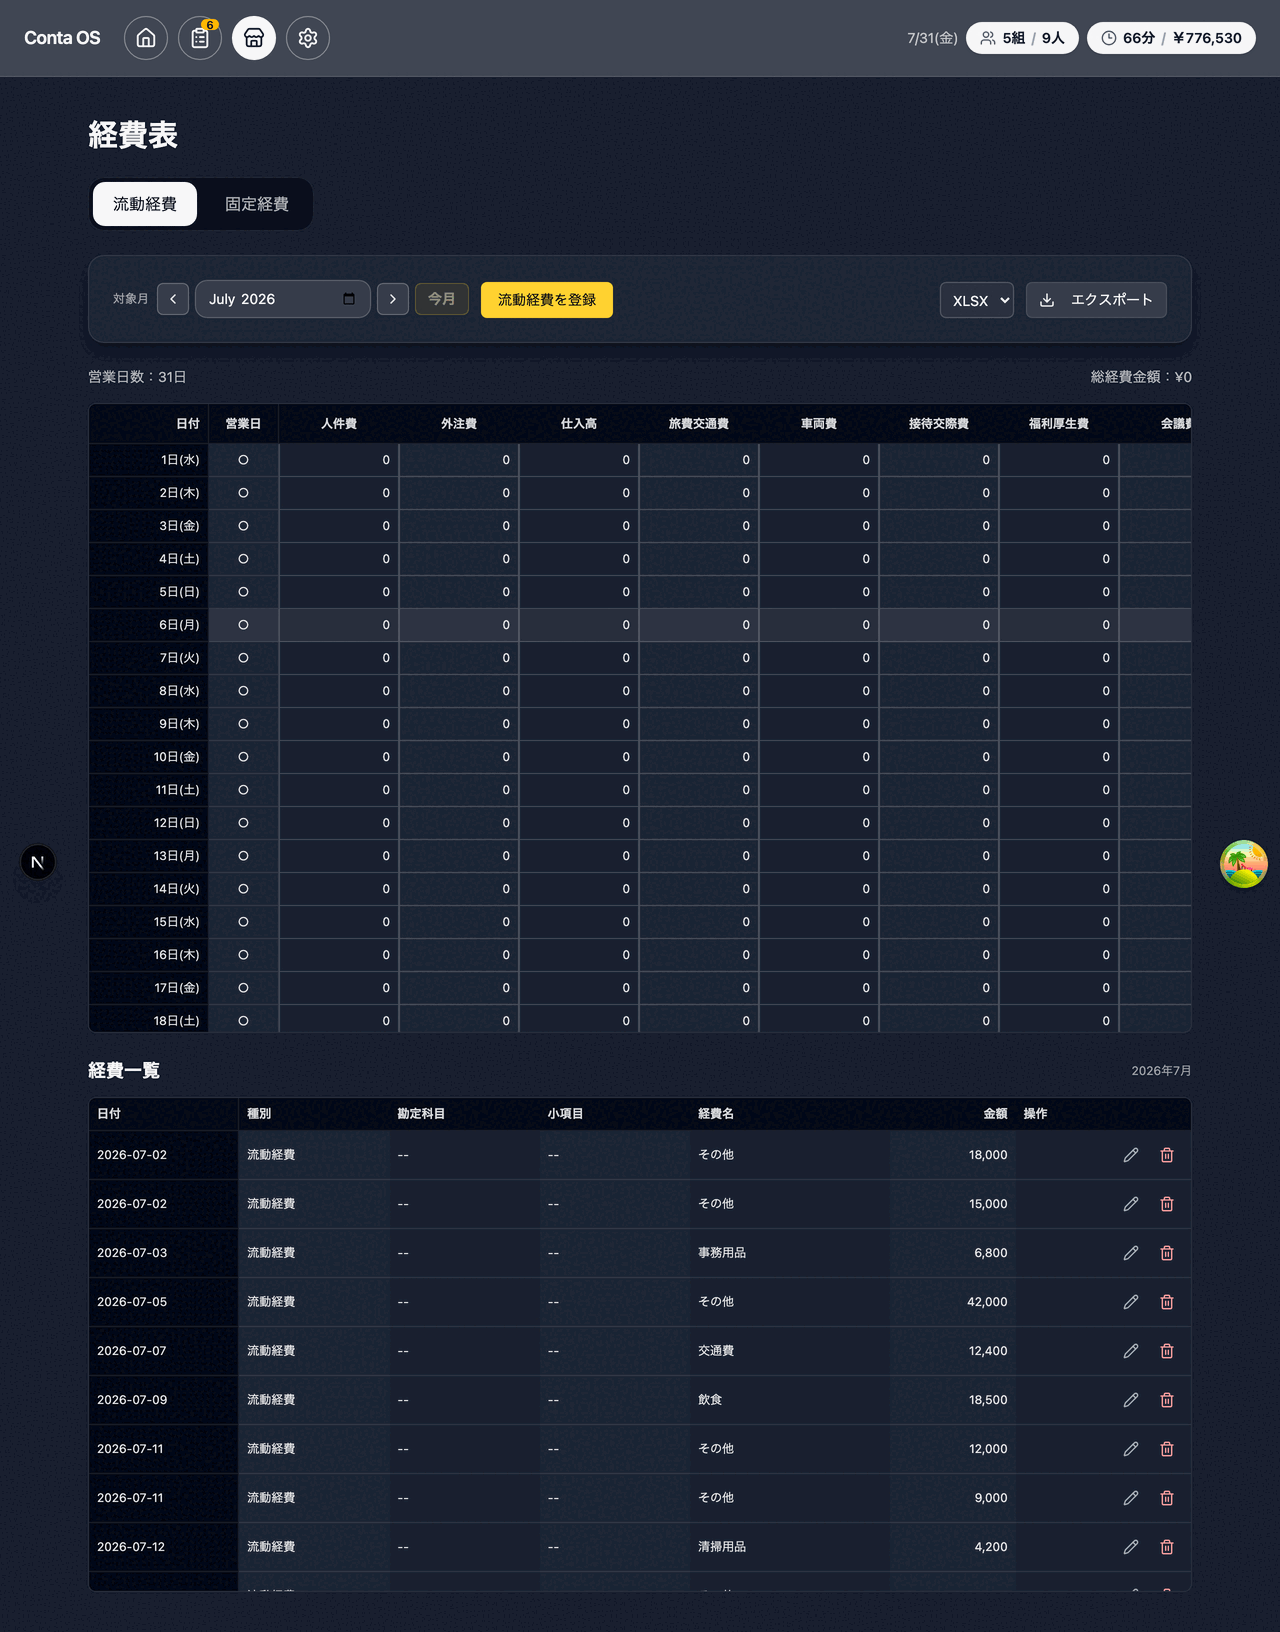The width and height of the screenshot is (1280, 1632).
Task: Edit the 事務用品 expense row
Action: pos(1131,1253)
